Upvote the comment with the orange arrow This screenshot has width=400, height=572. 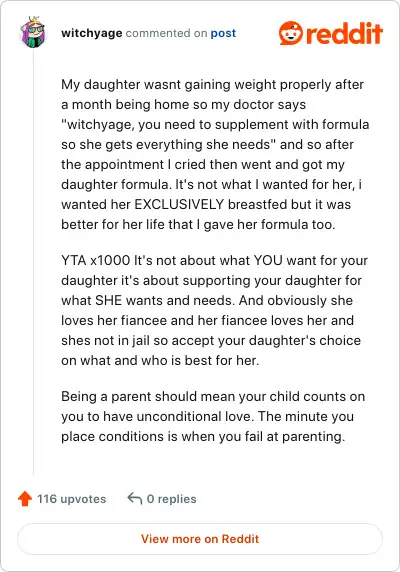click(25, 499)
